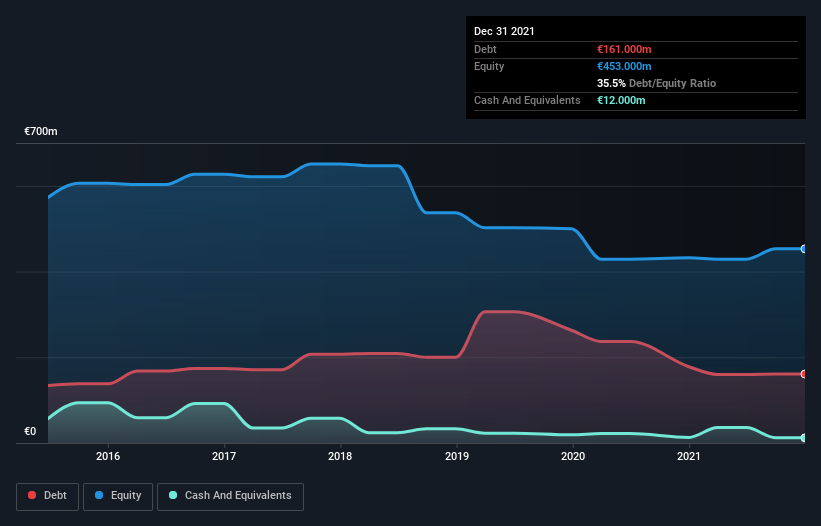Click the red Debt endpoint marker
The height and width of the screenshot is (526, 821).
point(804,374)
